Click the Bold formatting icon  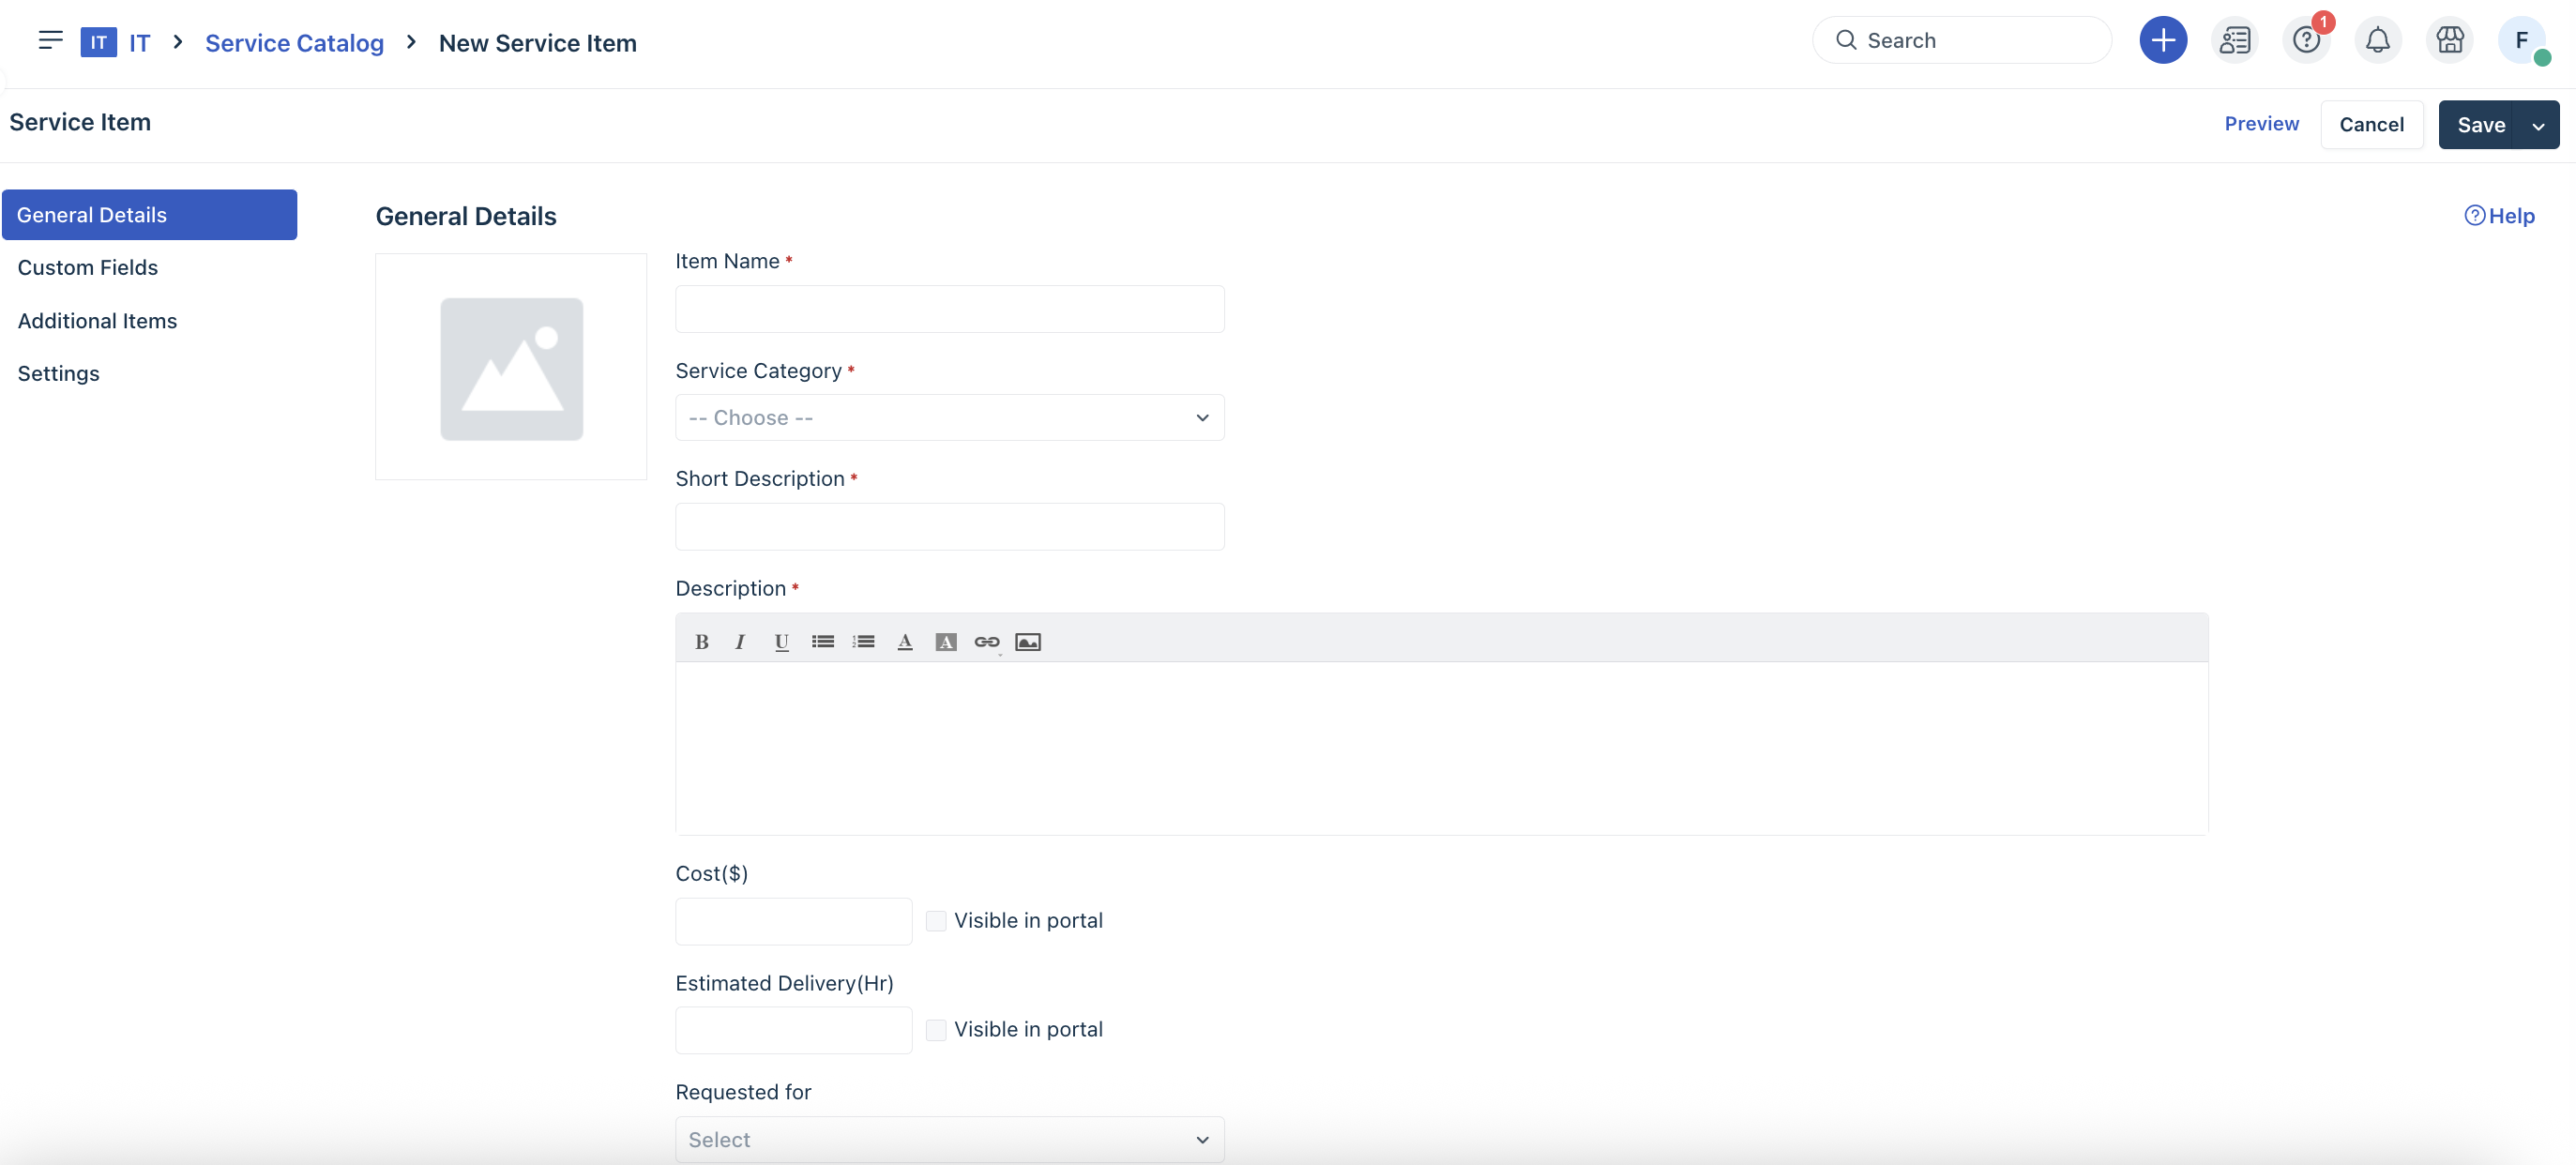(x=701, y=642)
